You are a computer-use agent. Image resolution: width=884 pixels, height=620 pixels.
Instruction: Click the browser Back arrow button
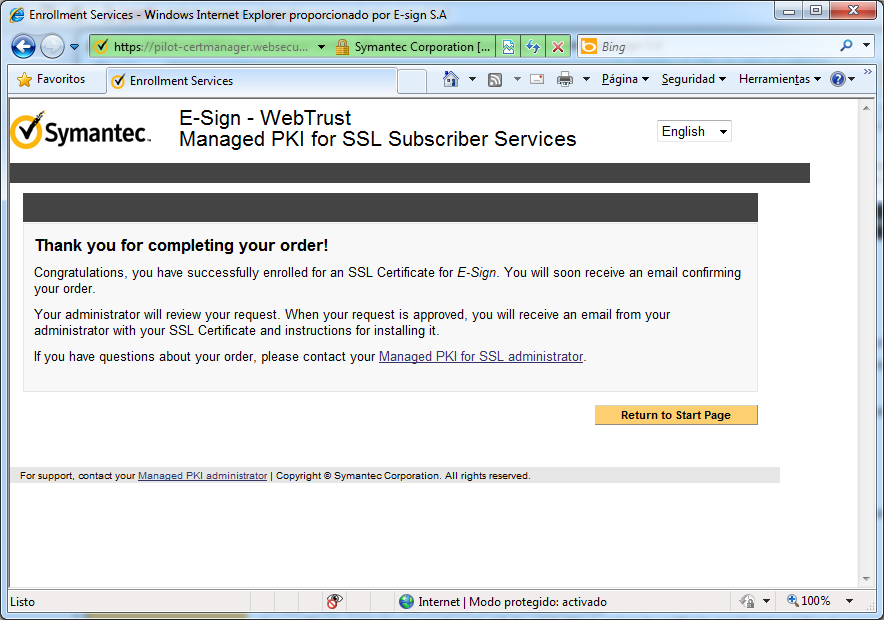coord(24,46)
